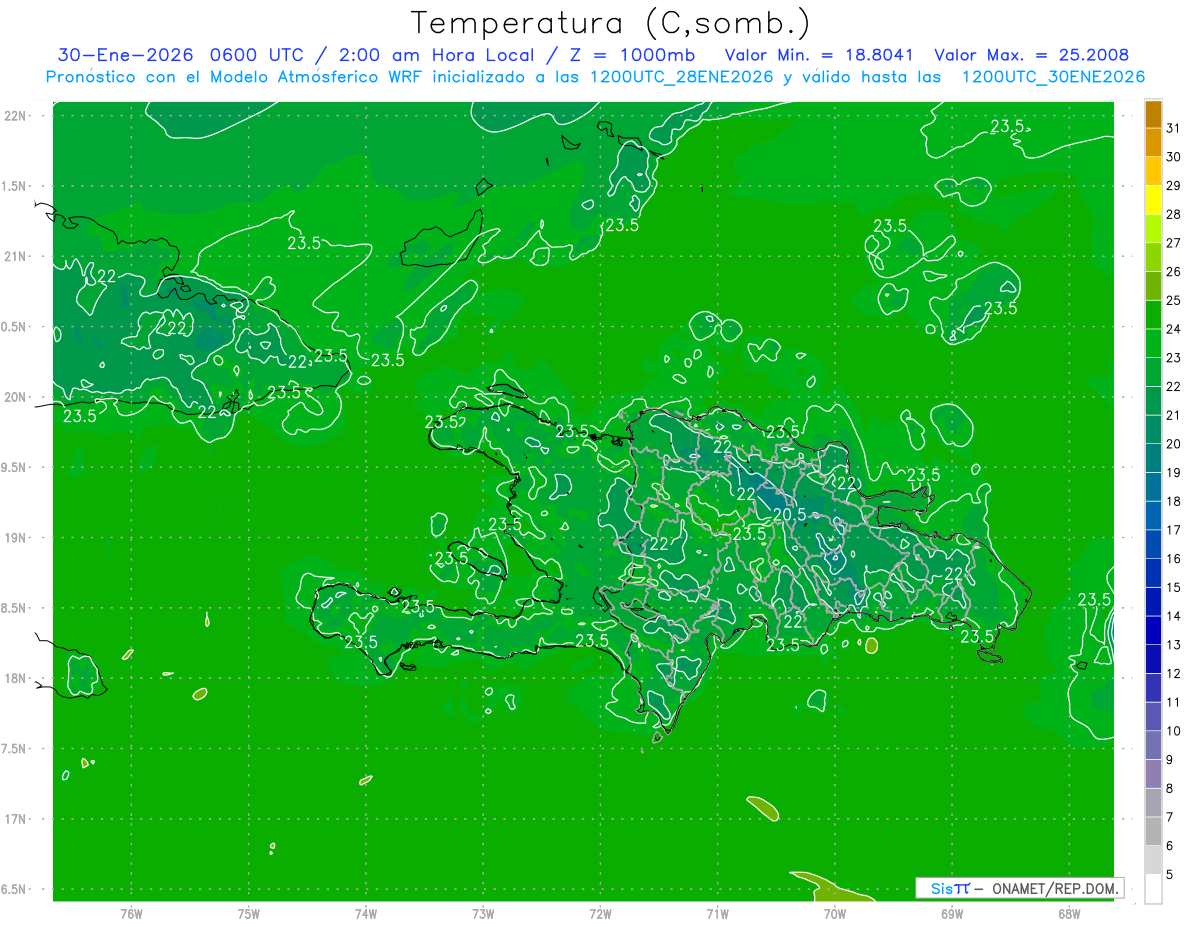Viewport: 1200px width, 927px height.
Task: Click the legend color between 14 and 15
Action: click(1153, 602)
